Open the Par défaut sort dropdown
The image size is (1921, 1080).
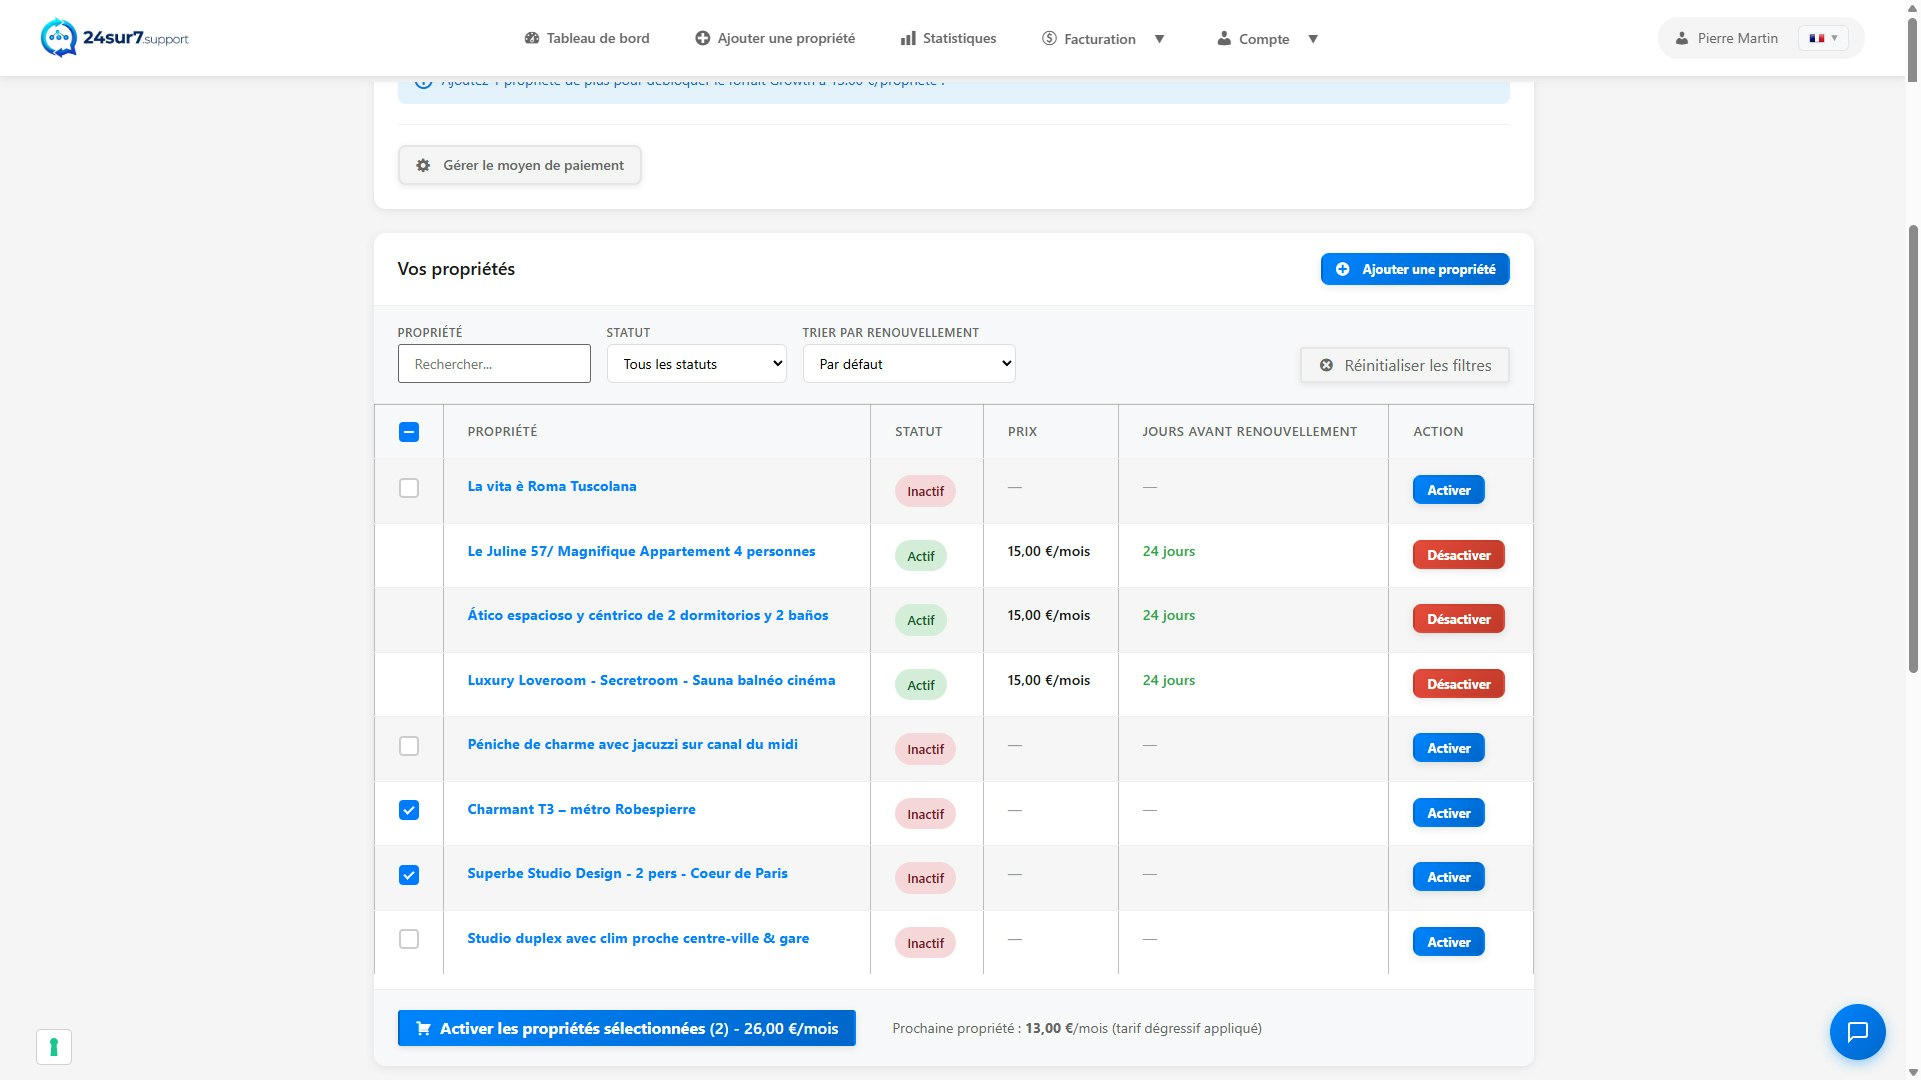[x=908, y=364]
